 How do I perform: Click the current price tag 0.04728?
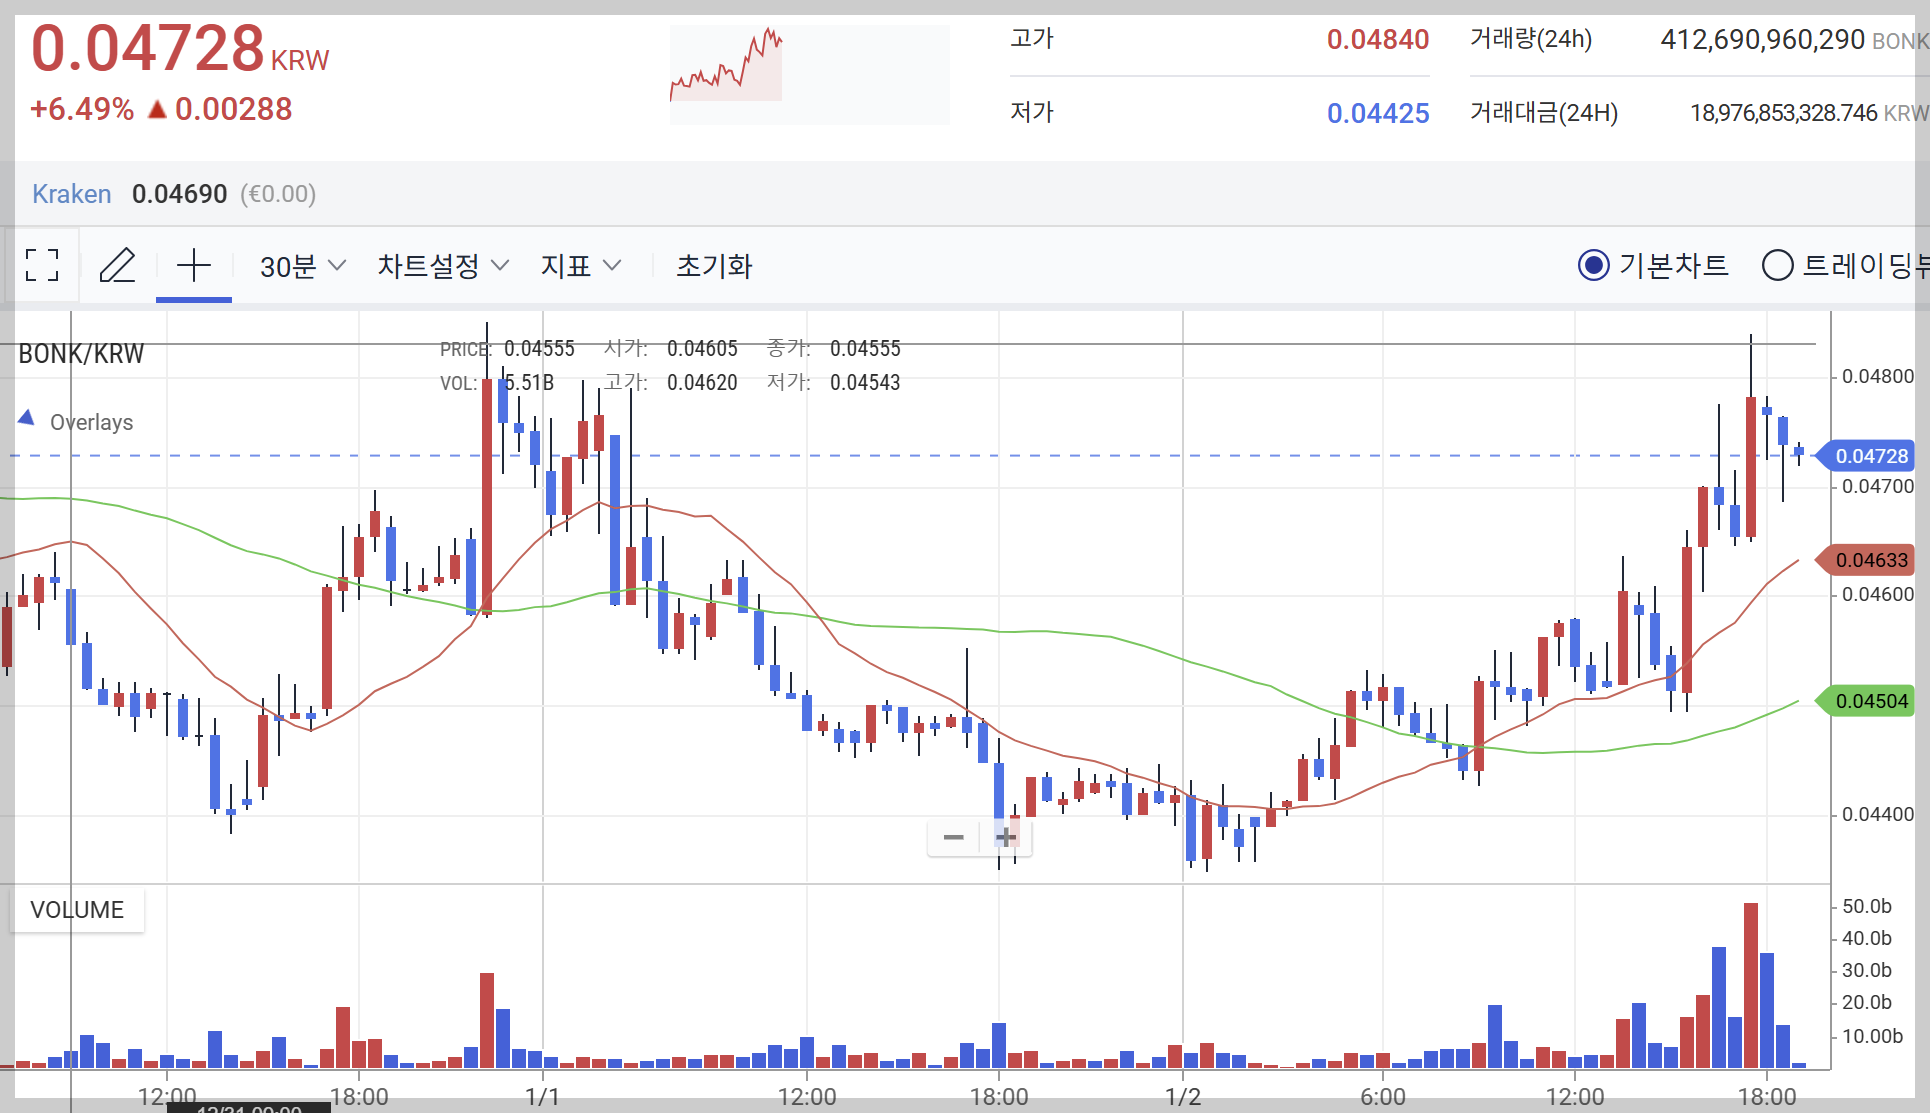(x=1870, y=456)
